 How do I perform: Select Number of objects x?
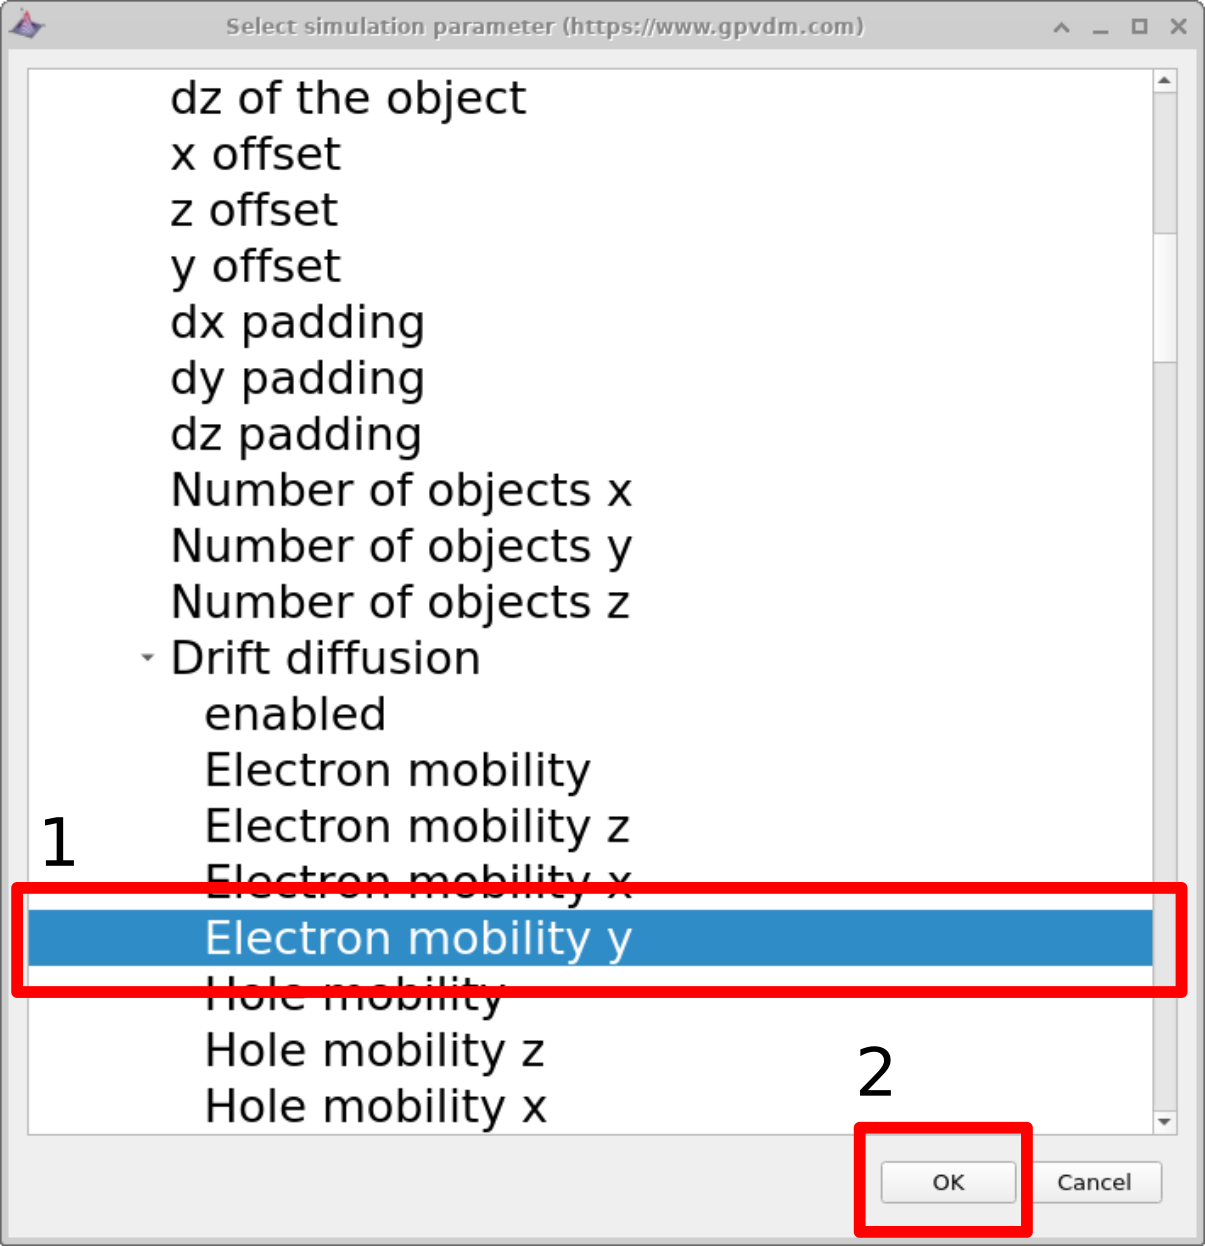[401, 489]
